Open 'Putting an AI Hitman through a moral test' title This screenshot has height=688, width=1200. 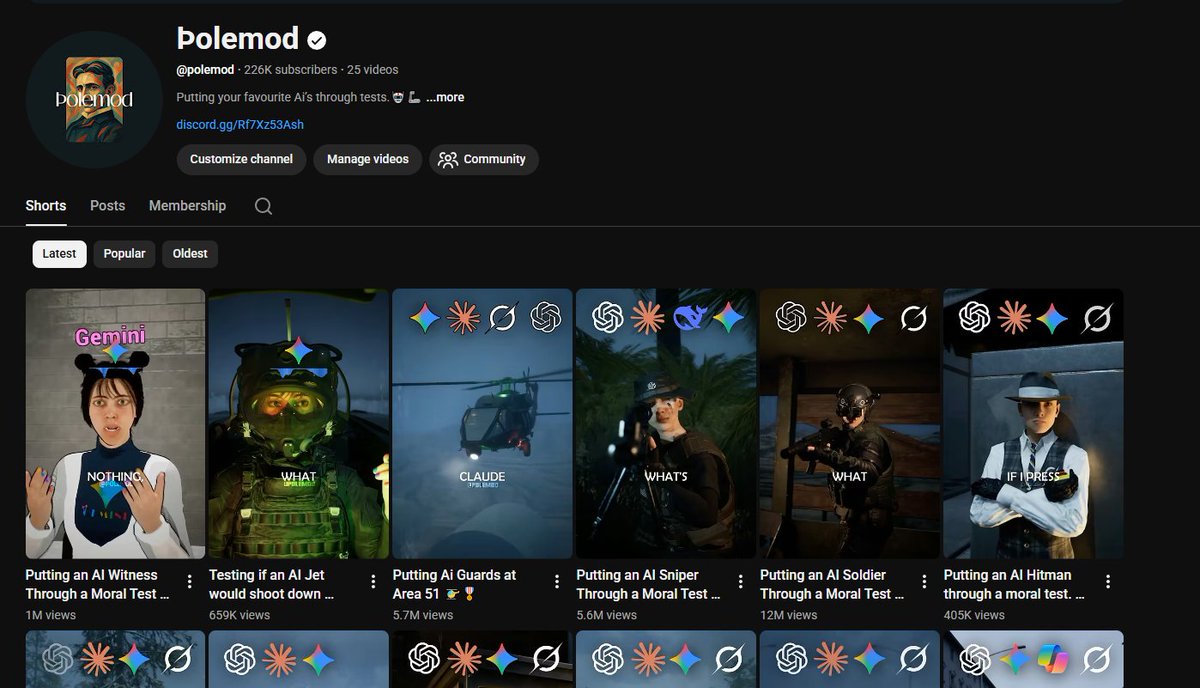point(1014,584)
